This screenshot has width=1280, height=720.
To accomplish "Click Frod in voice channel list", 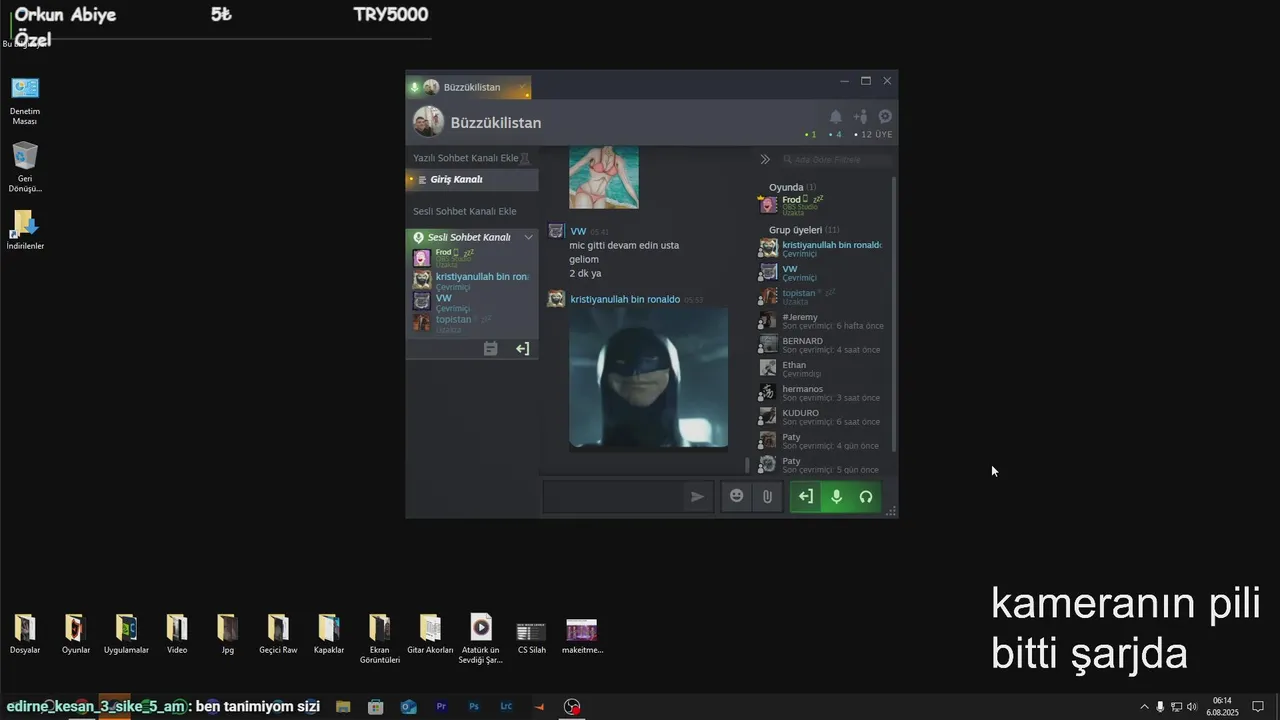I will pos(472,257).
